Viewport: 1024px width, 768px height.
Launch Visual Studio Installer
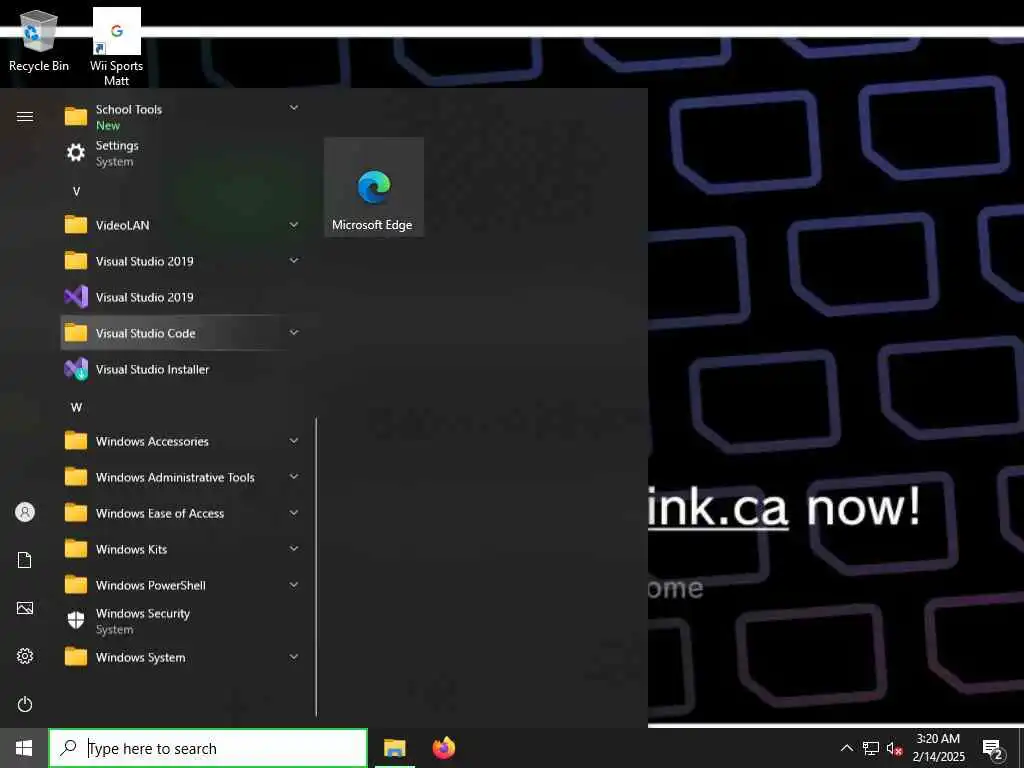(x=182, y=369)
